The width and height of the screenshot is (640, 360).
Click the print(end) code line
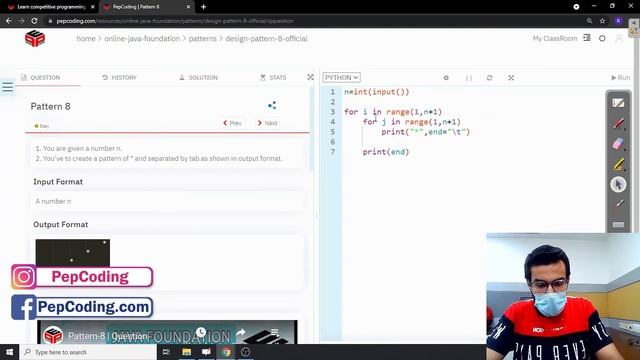coord(386,152)
